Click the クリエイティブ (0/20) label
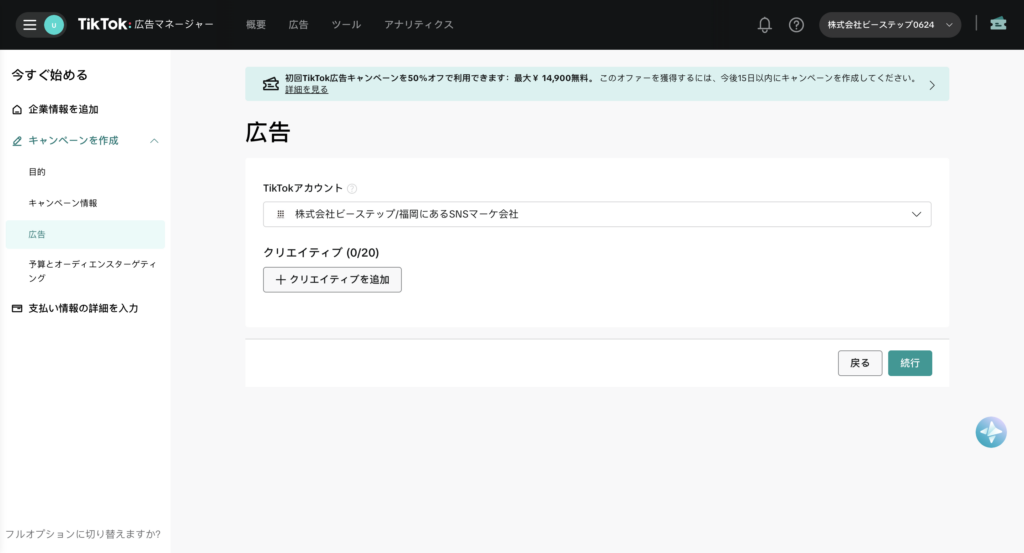 coord(321,253)
